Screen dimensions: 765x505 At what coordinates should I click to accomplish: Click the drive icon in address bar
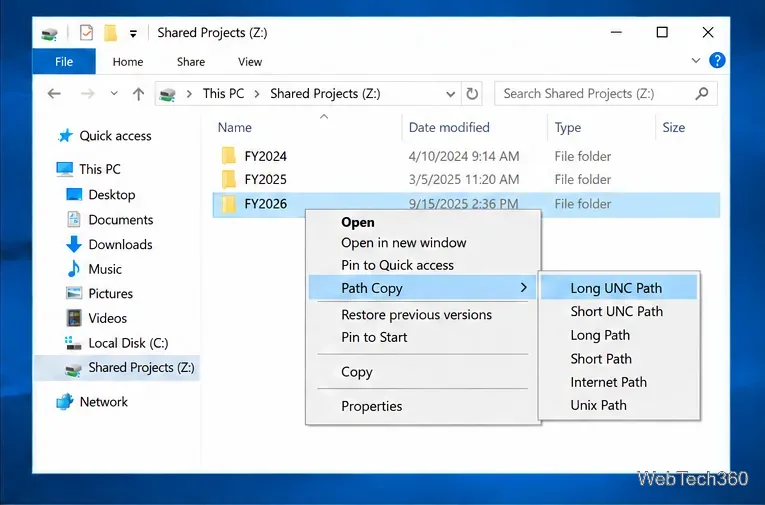click(167, 94)
